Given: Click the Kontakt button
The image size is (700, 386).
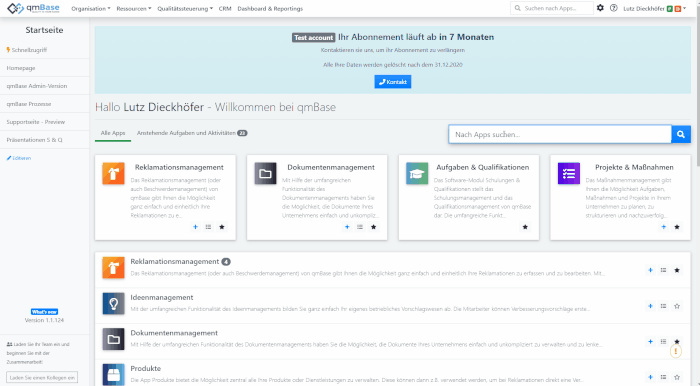Looking at the screenshot, I should pyautogui.click(x=393, y=82).
